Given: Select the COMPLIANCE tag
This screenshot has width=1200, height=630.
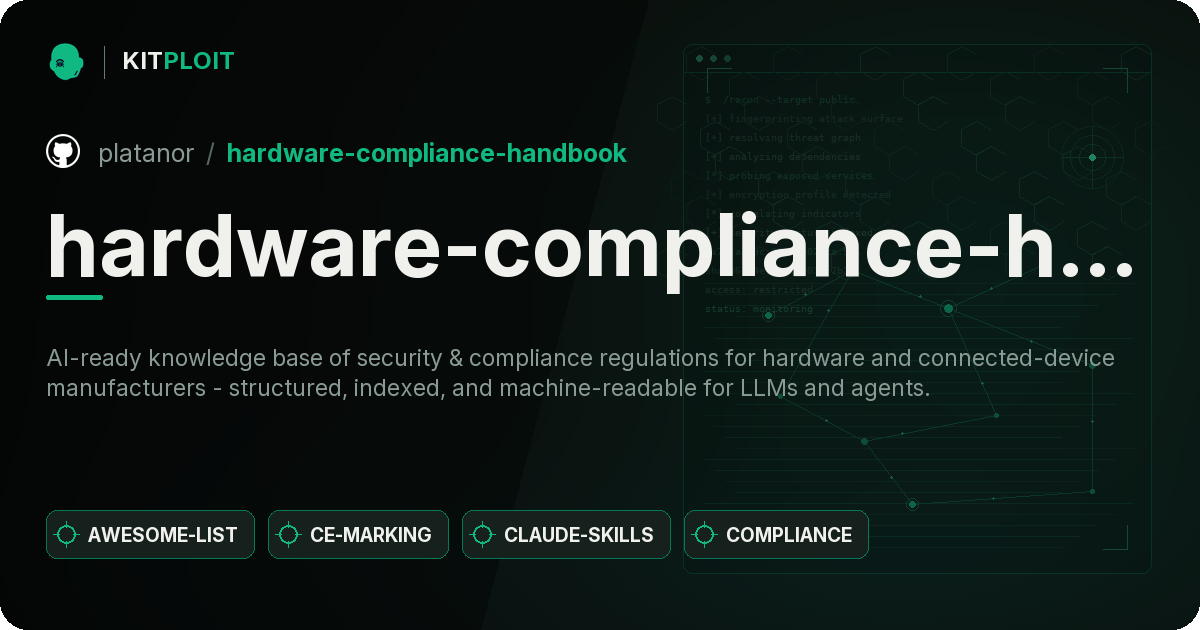Looking at the screenshot, I should [776, 535].
